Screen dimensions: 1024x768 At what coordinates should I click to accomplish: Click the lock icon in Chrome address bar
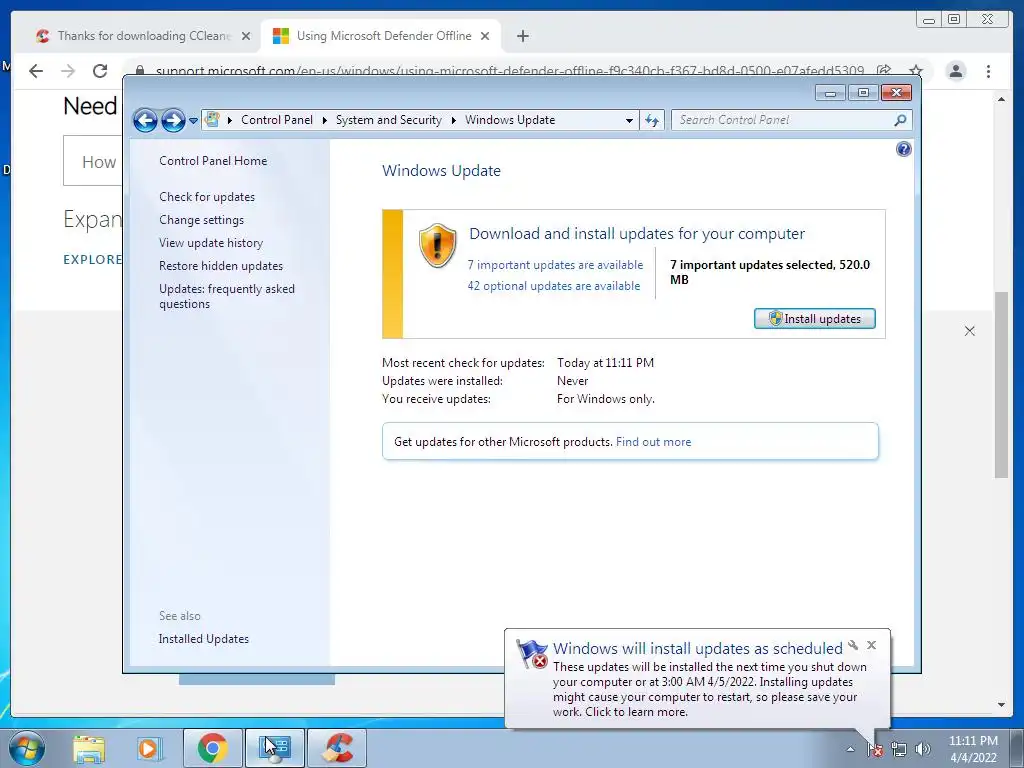tap(140, 70)
